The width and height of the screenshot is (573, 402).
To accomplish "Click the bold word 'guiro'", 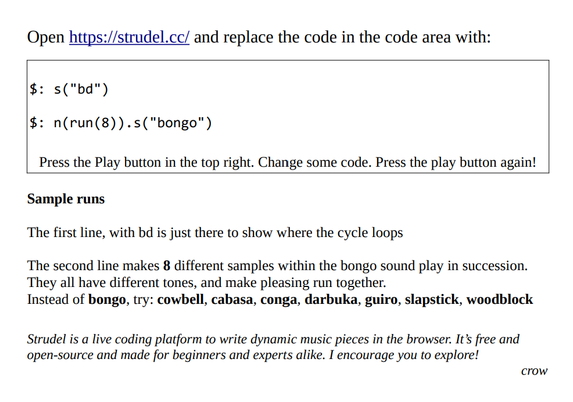I will pos(381,300).
